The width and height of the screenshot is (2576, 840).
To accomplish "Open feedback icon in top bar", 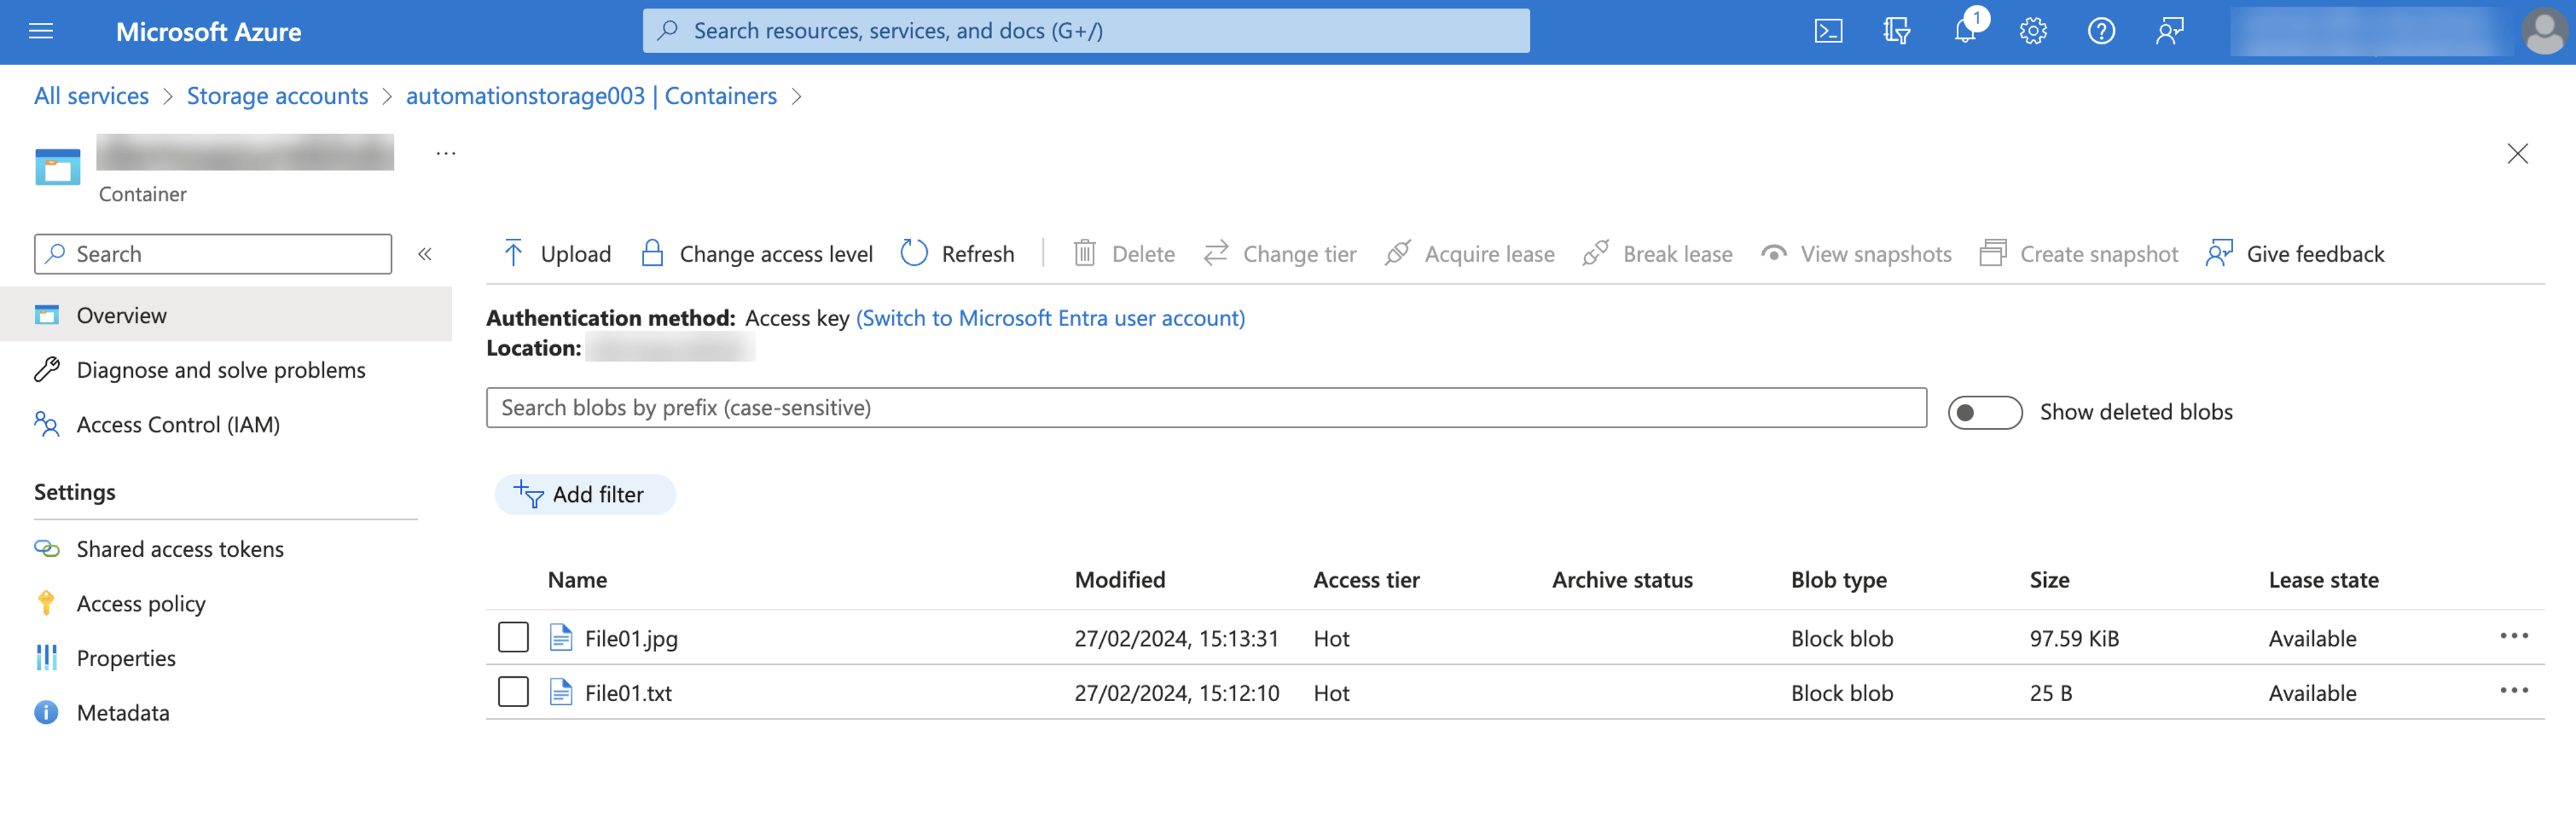I will 2169,31.
